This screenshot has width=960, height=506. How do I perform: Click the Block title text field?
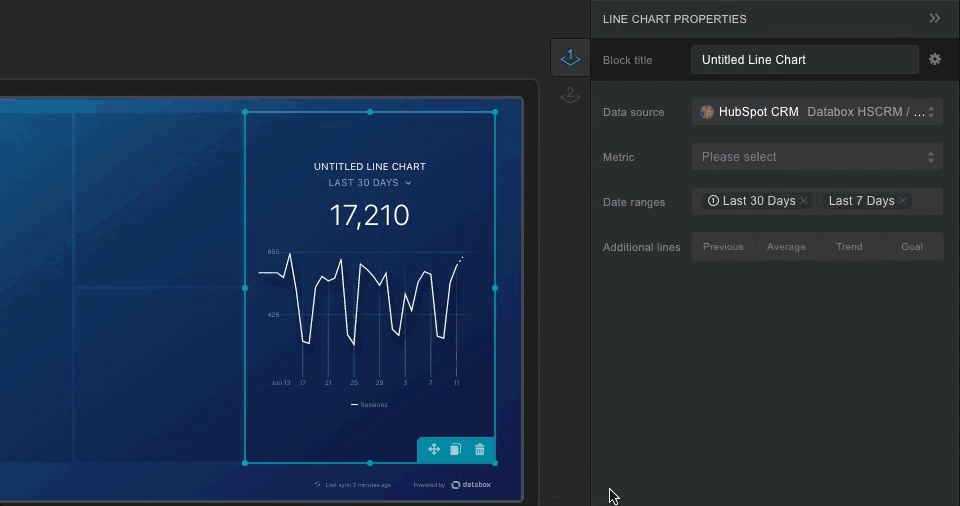click(x=804, y=60)
